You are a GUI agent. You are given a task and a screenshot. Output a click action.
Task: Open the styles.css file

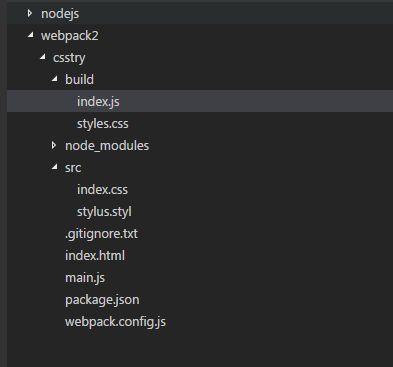(x=103, y=124)
